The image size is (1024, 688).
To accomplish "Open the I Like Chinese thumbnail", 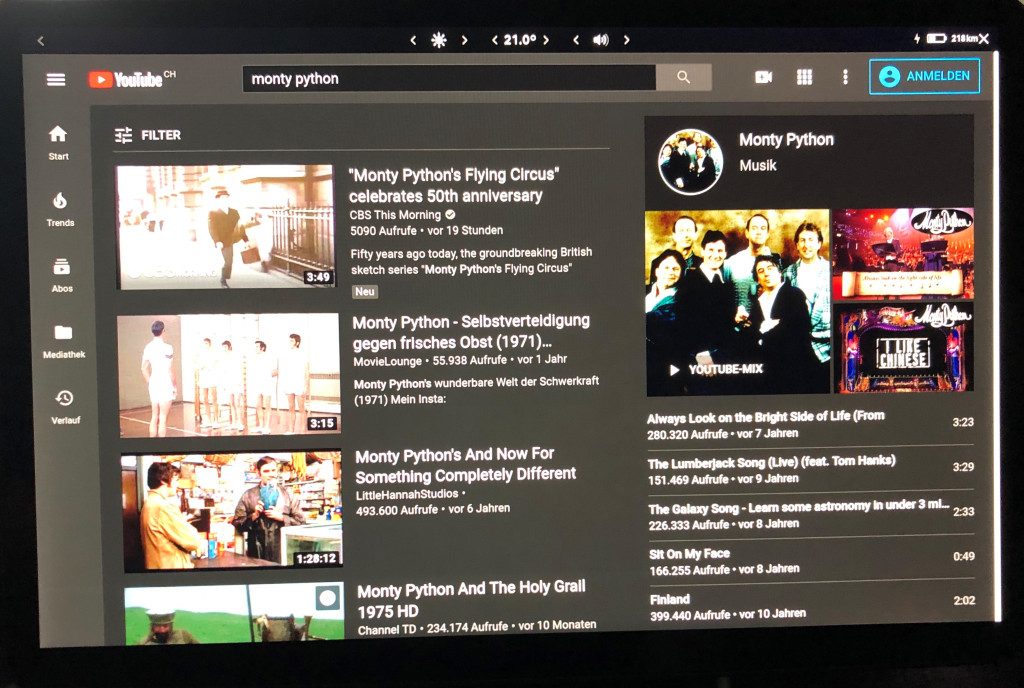I will [904, 347].
